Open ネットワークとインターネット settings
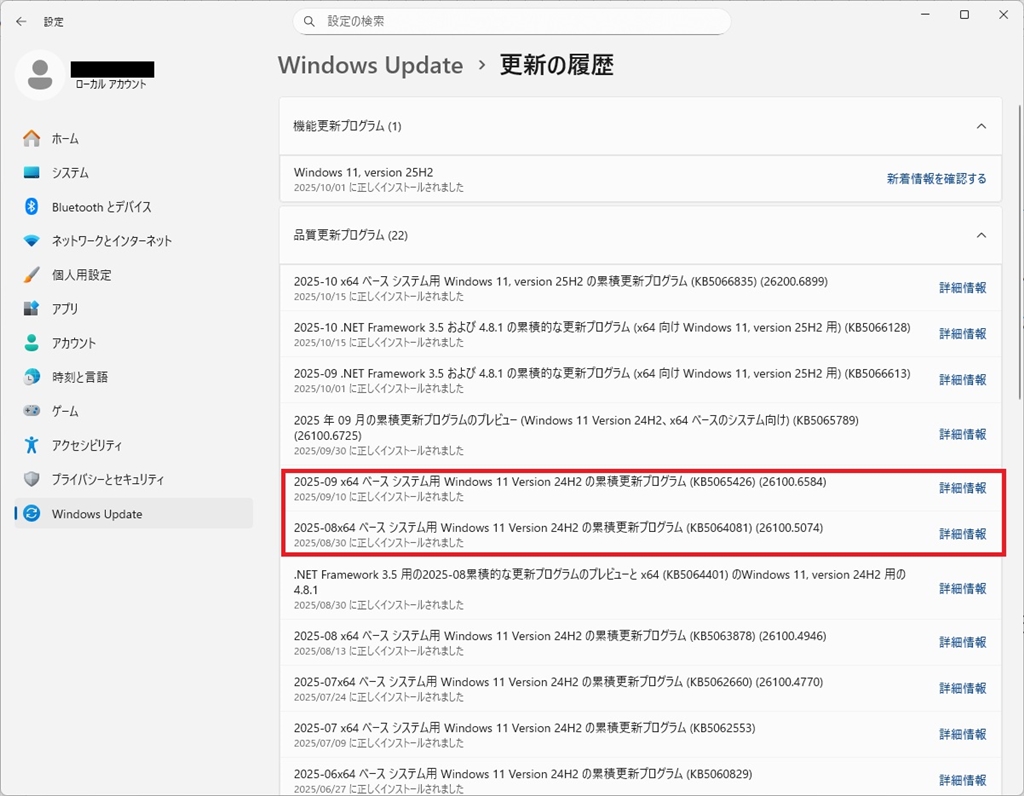1024x796 pixels. coord(133,240)
